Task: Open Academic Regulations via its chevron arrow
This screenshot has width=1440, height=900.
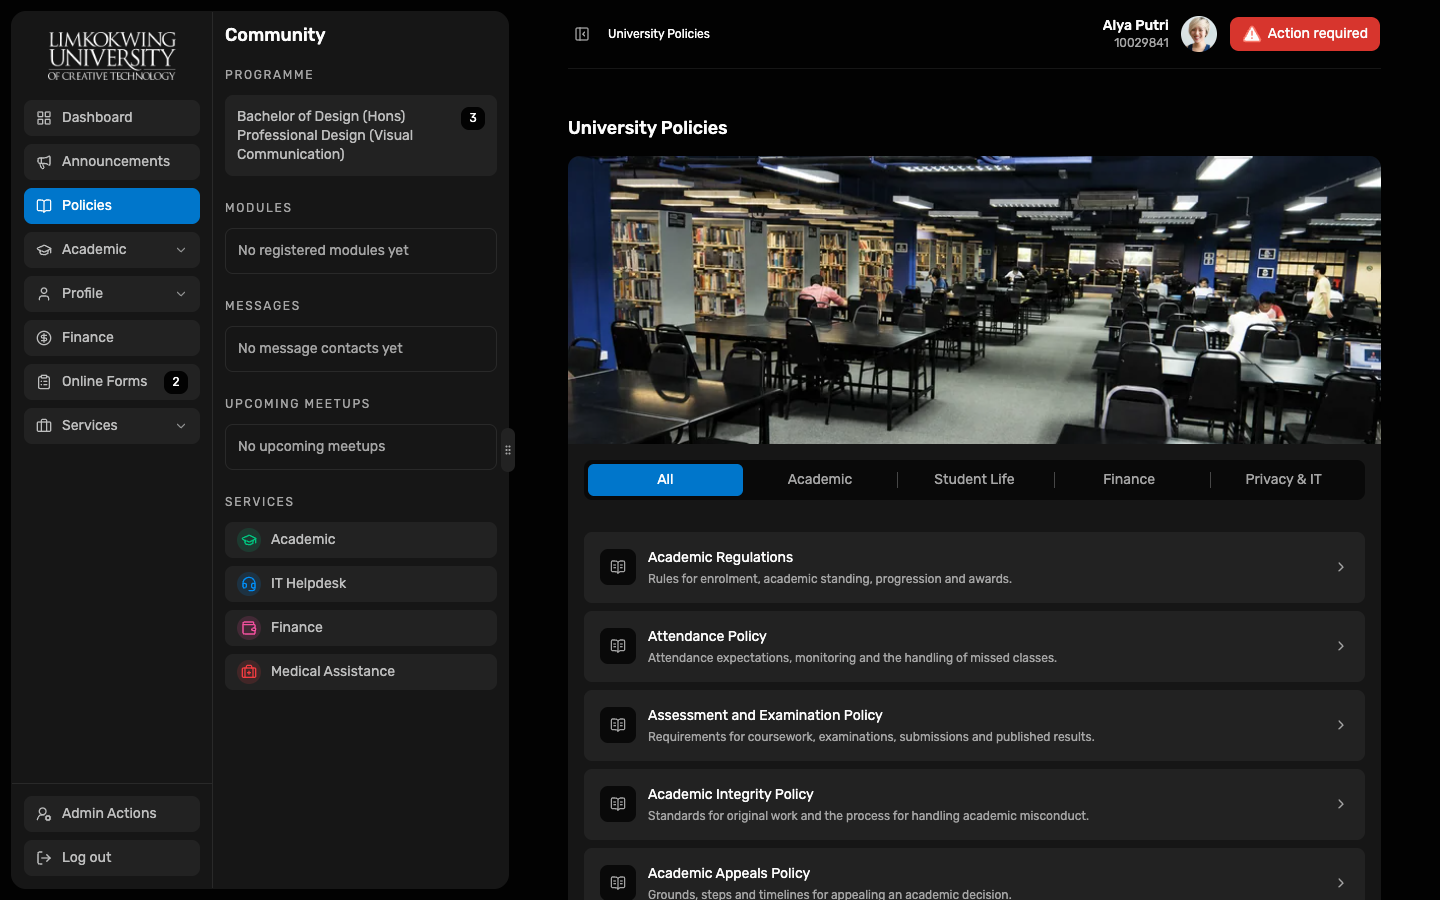Action: 1341,567
